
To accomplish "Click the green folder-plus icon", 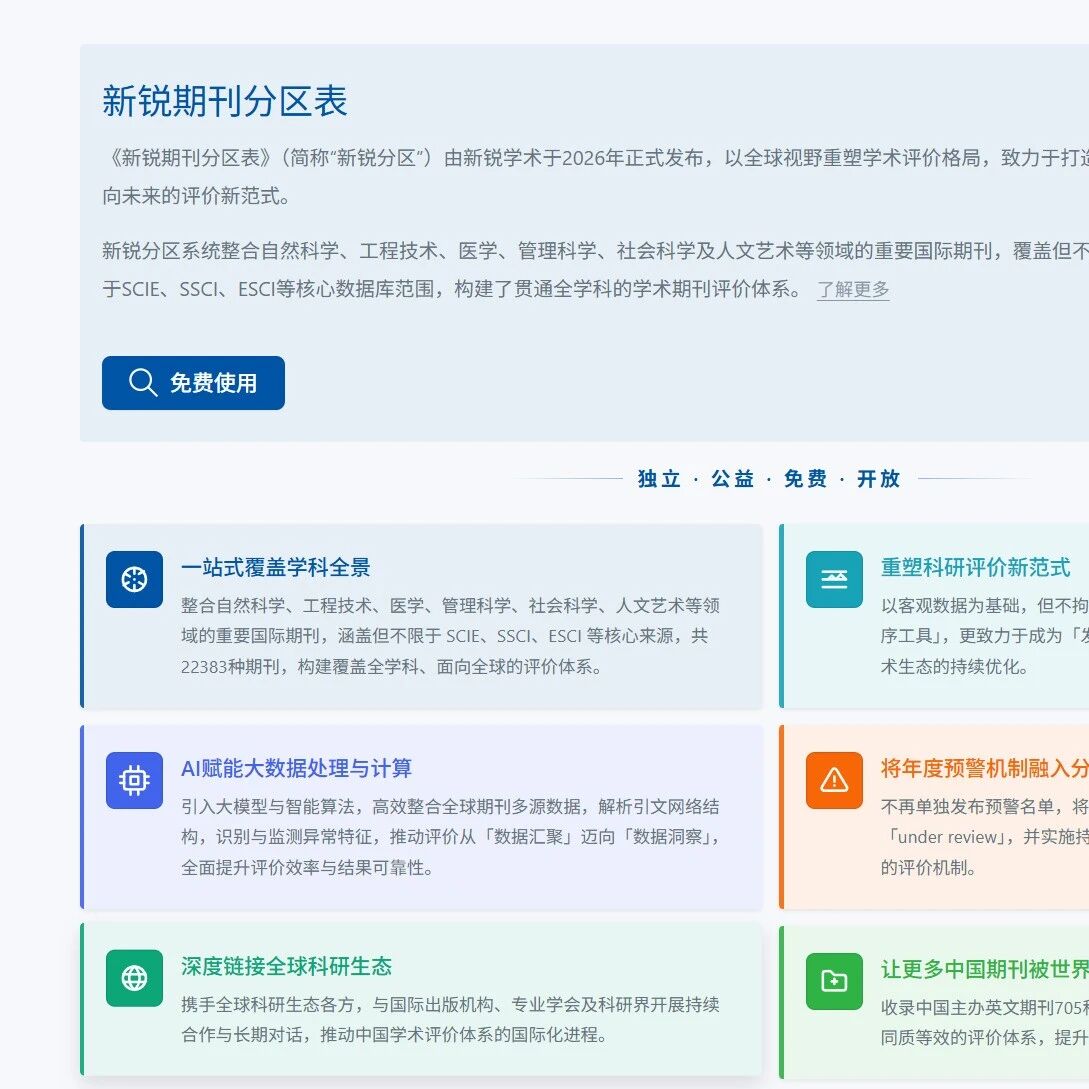I will (834, 981).
